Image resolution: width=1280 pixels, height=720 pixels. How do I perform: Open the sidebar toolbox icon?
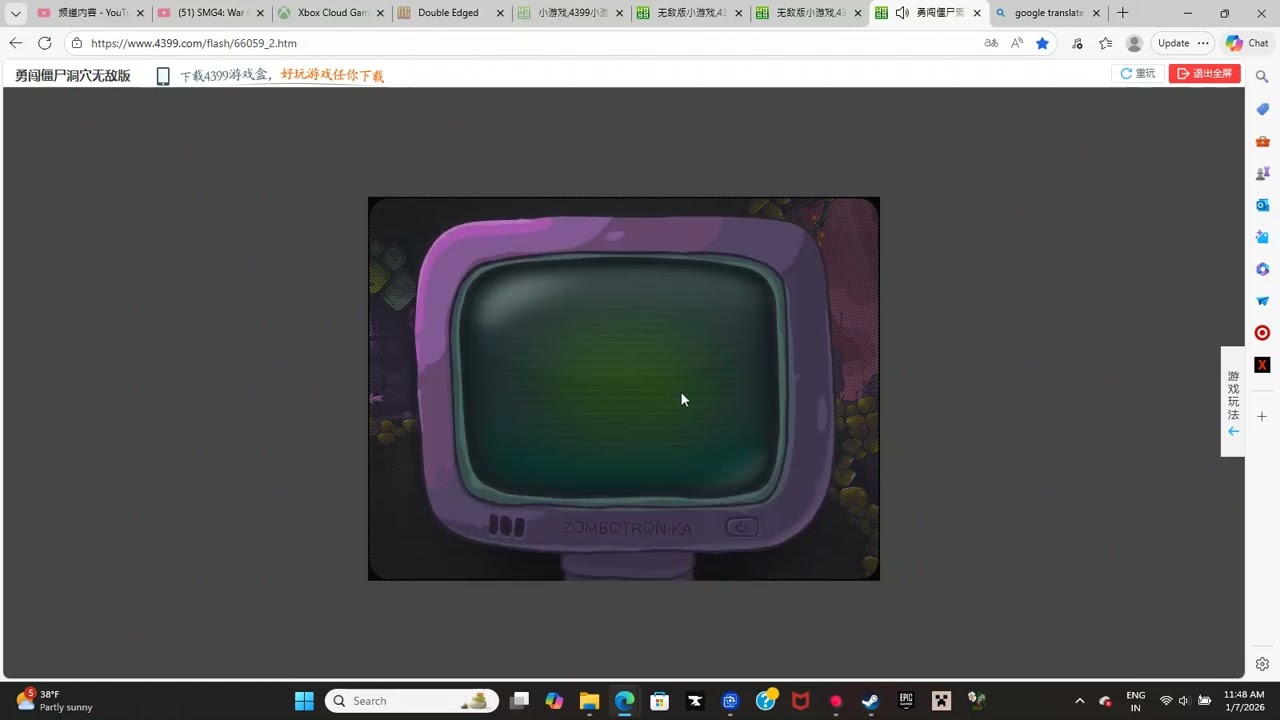[1262, 141]
